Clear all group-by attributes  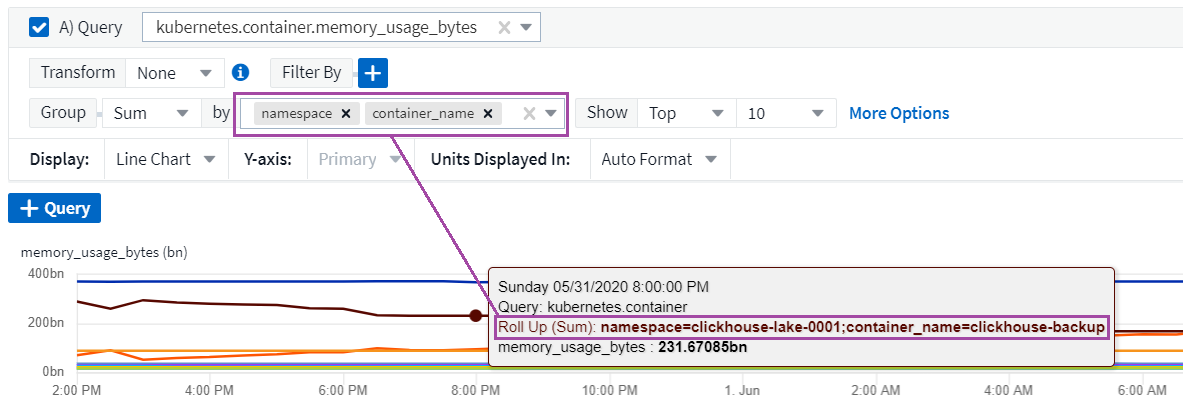(530, 114)
